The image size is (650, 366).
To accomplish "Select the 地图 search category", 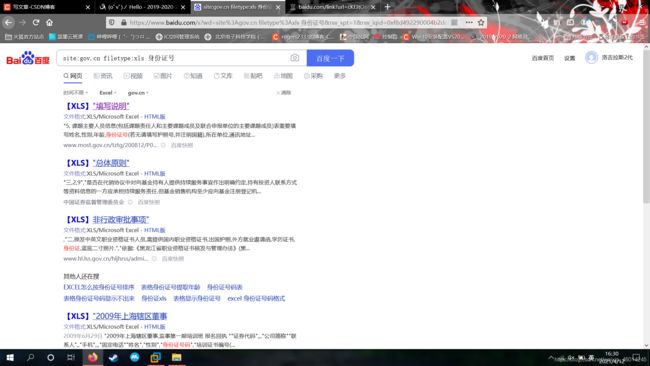I will click(283, 76).
